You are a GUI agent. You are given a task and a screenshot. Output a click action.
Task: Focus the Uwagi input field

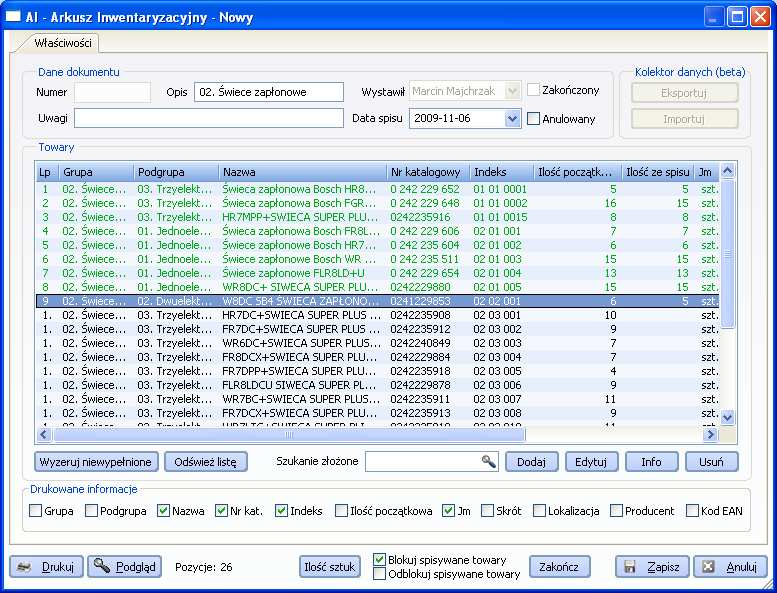[209, 118]
